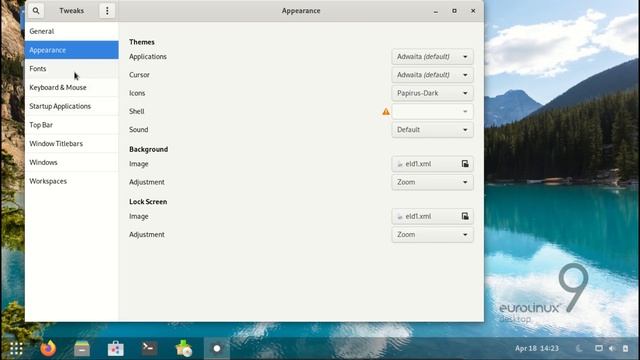
Task: Open Software store from taskbar
Action: (116, 349)
